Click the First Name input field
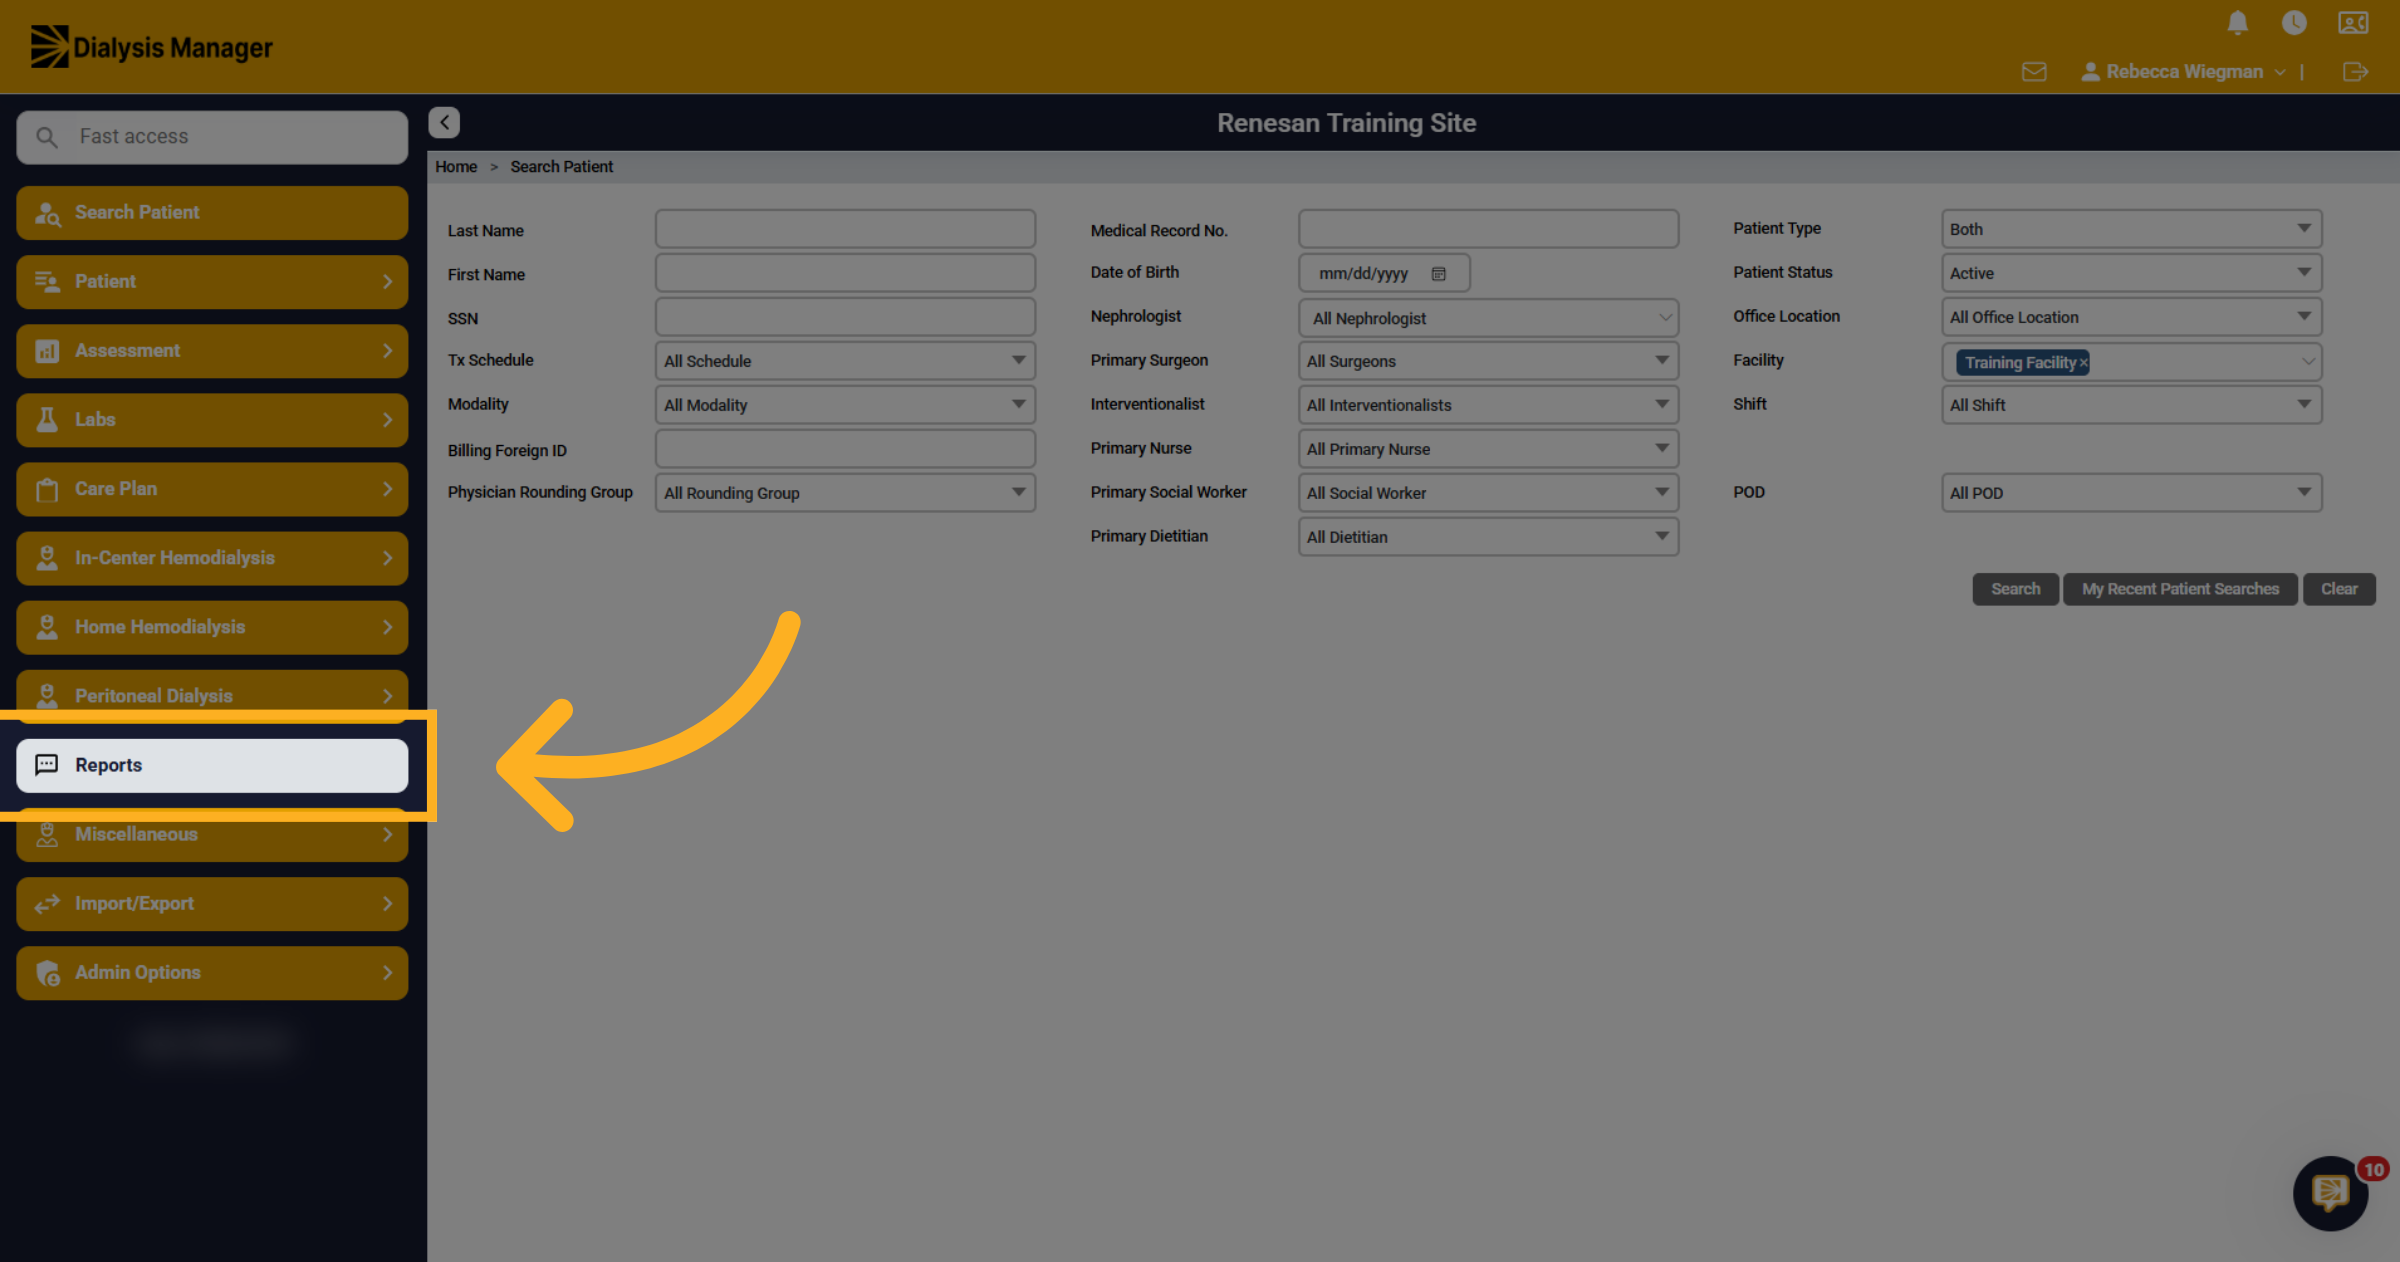Screen dimensions: 2400x1262 (x=845, y=273)
